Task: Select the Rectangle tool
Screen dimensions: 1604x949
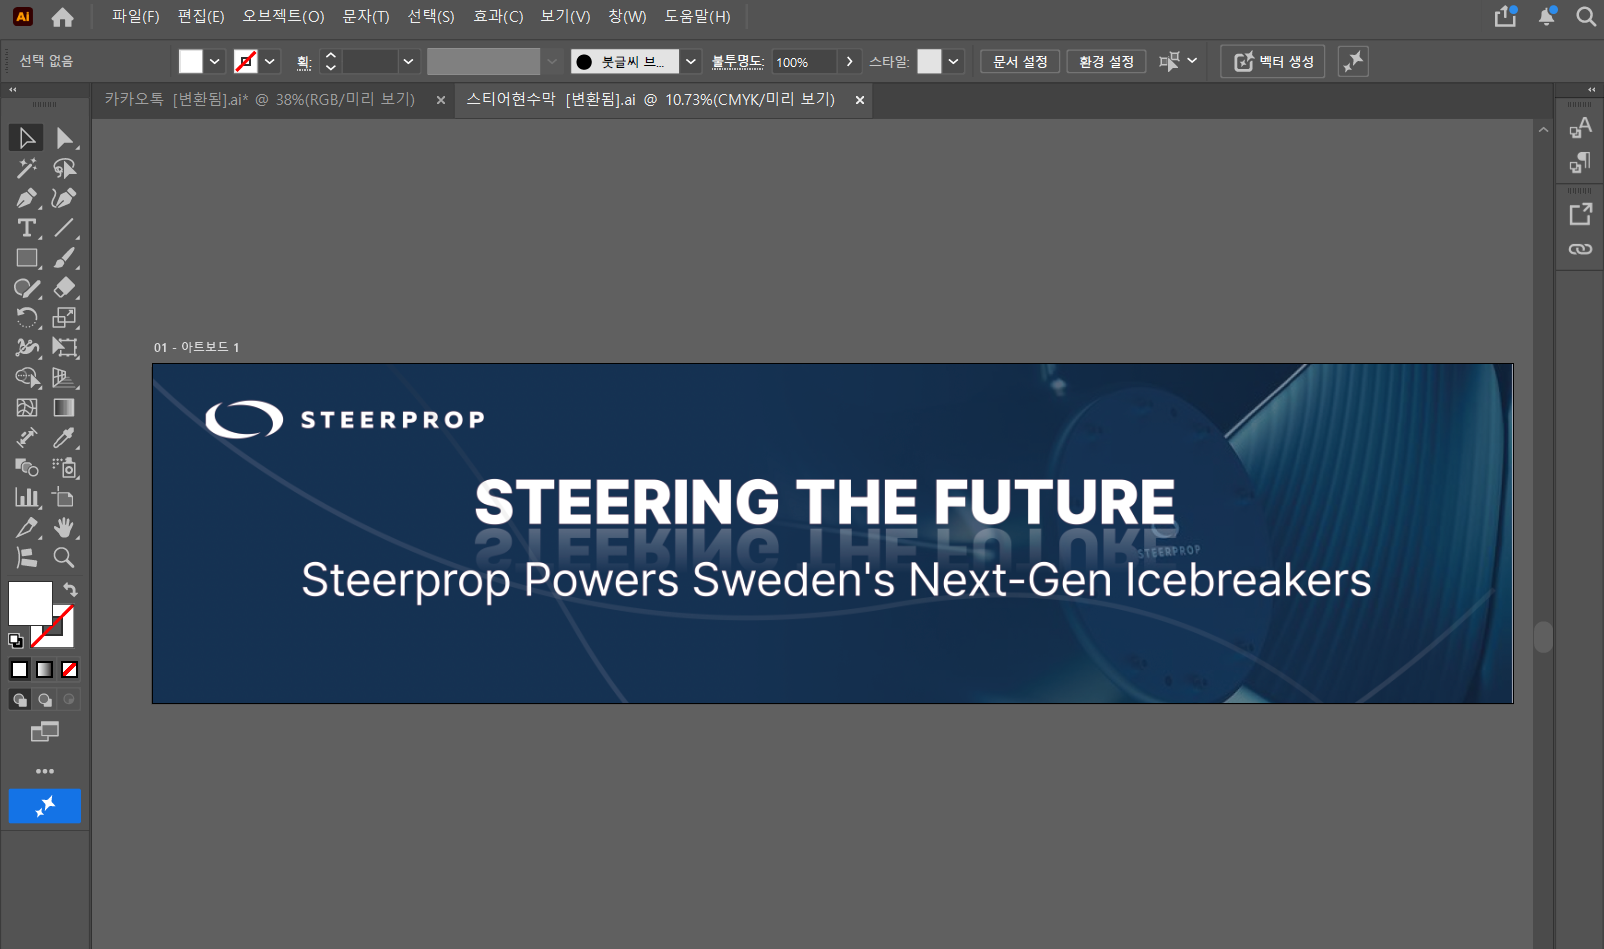Action: click(27, 258)
